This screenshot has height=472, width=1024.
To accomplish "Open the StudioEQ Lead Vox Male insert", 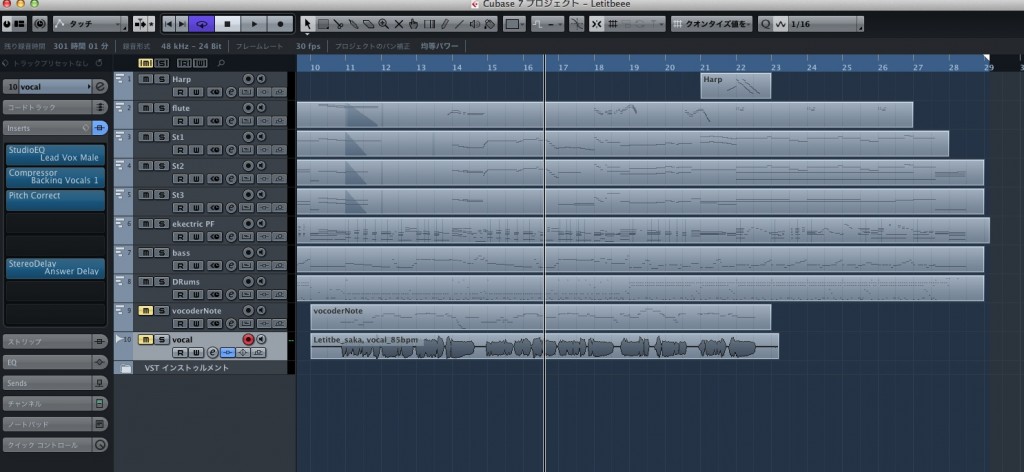I will click(x=56, y=154).
